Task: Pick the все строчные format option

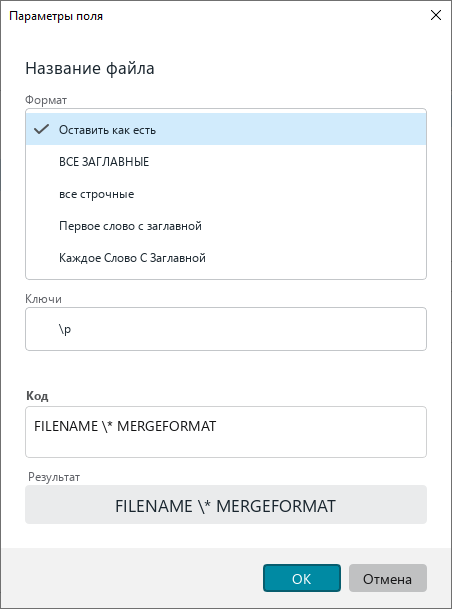Action: click(x=226, y=194)
